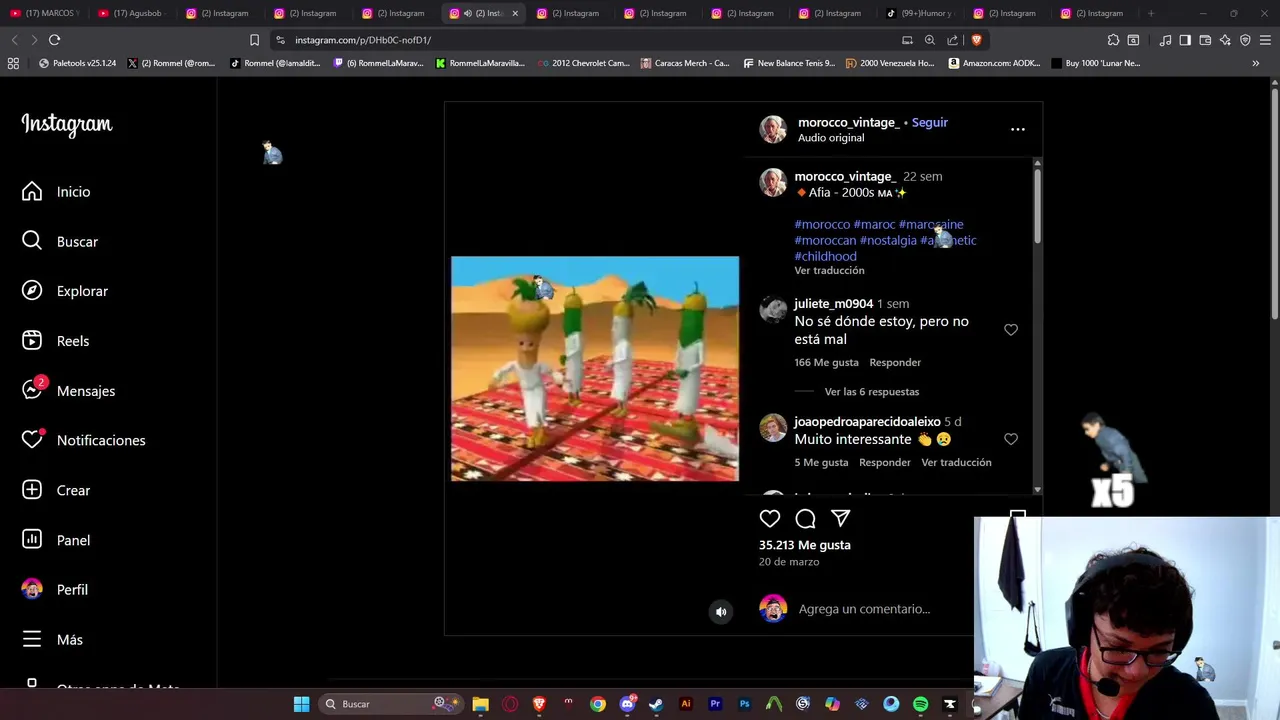Like the post with heart icon
This screenshot has width=1280, height=720.
[769, 518]
